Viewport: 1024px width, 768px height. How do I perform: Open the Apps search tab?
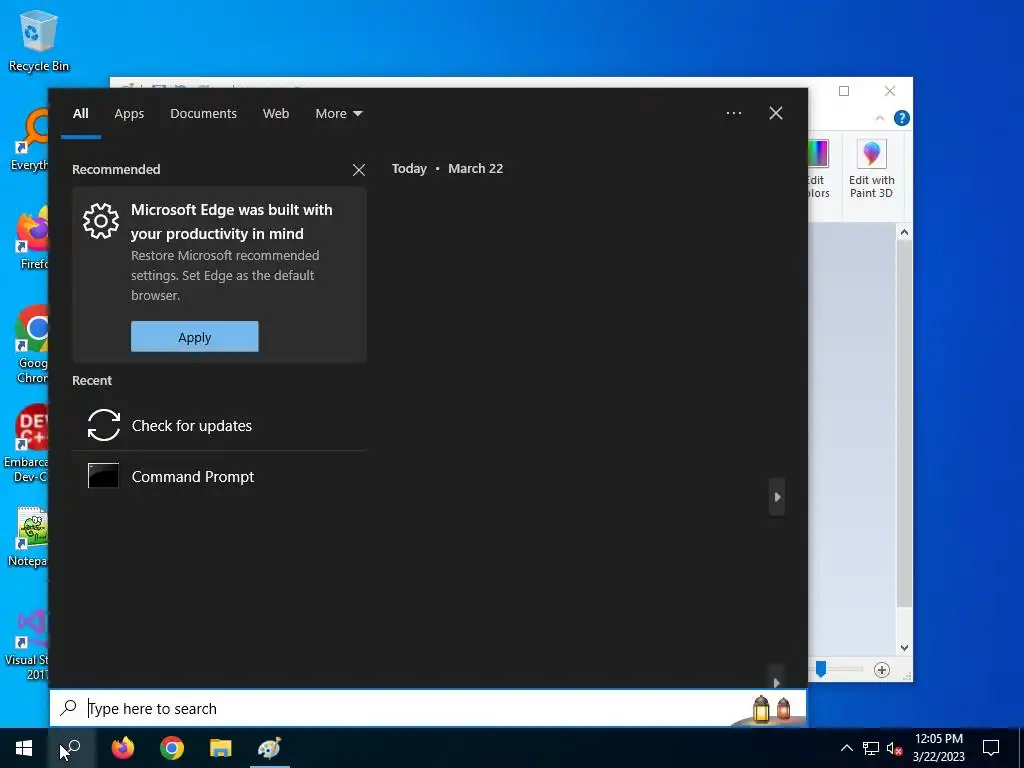pos(129,114)
